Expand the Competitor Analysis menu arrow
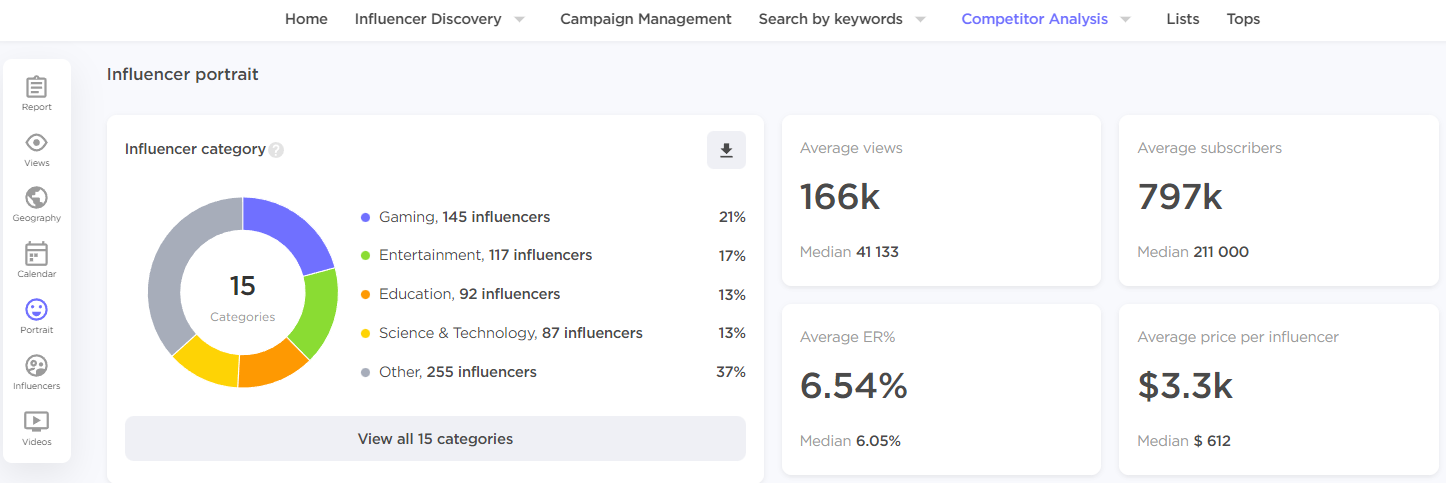Viewport: 1446px width, 483px height. coord(1126,19)
